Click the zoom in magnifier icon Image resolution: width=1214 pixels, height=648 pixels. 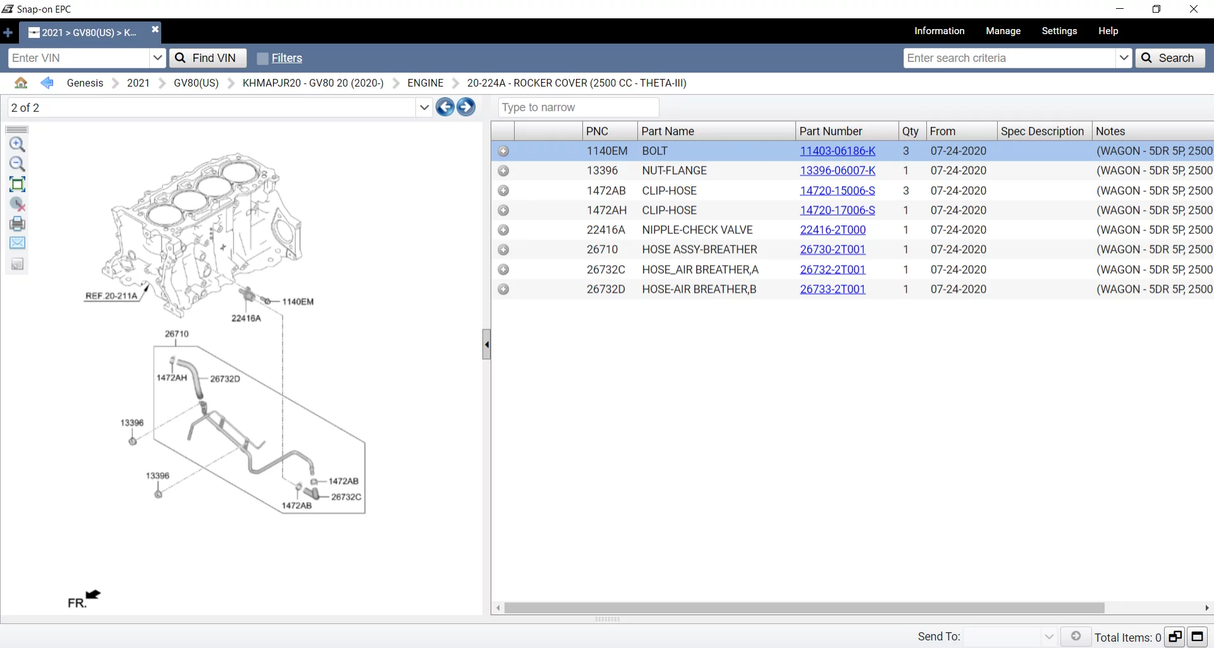pos(17,145)
